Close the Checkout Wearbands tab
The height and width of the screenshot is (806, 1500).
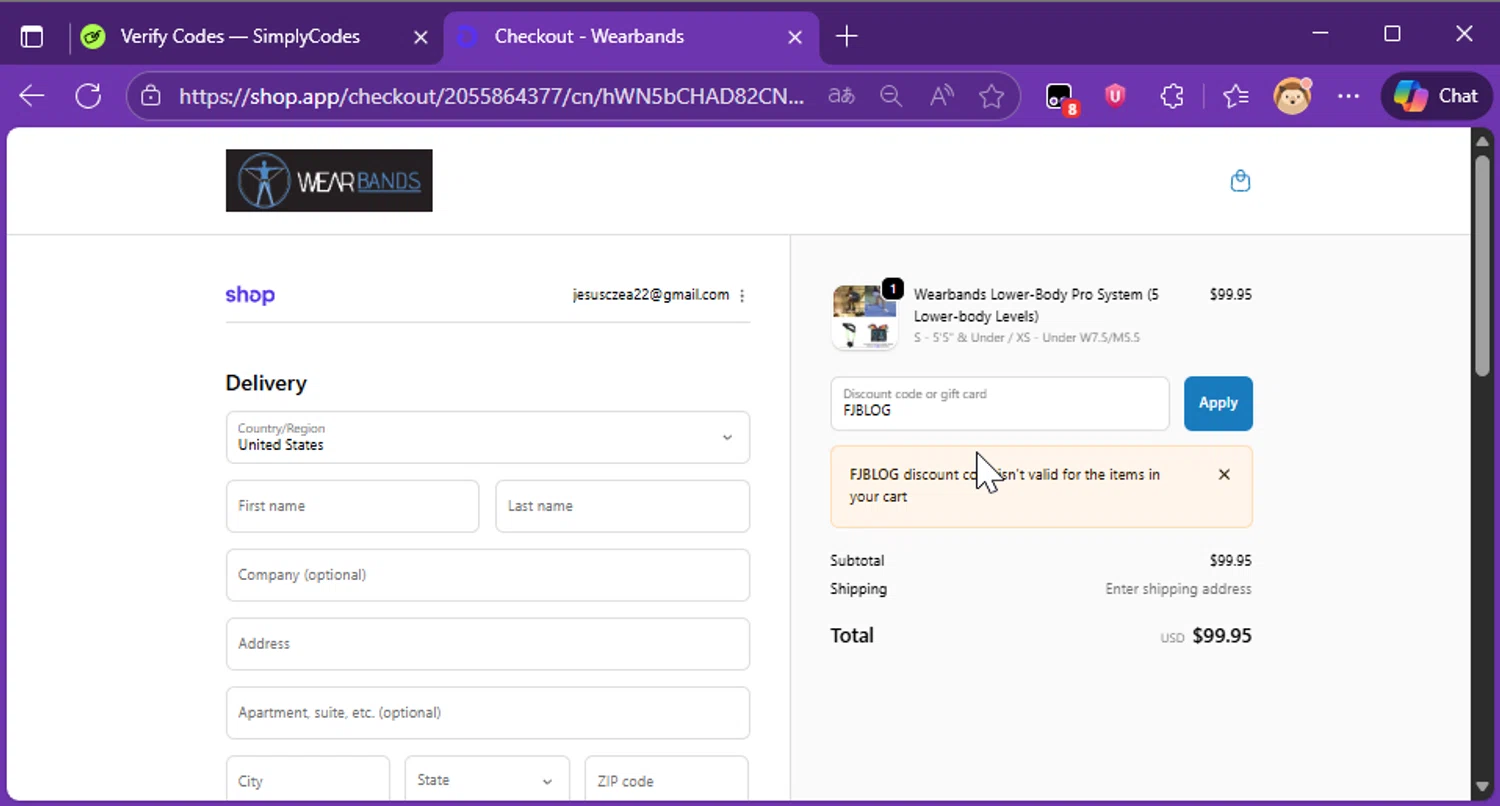(795, 37)
